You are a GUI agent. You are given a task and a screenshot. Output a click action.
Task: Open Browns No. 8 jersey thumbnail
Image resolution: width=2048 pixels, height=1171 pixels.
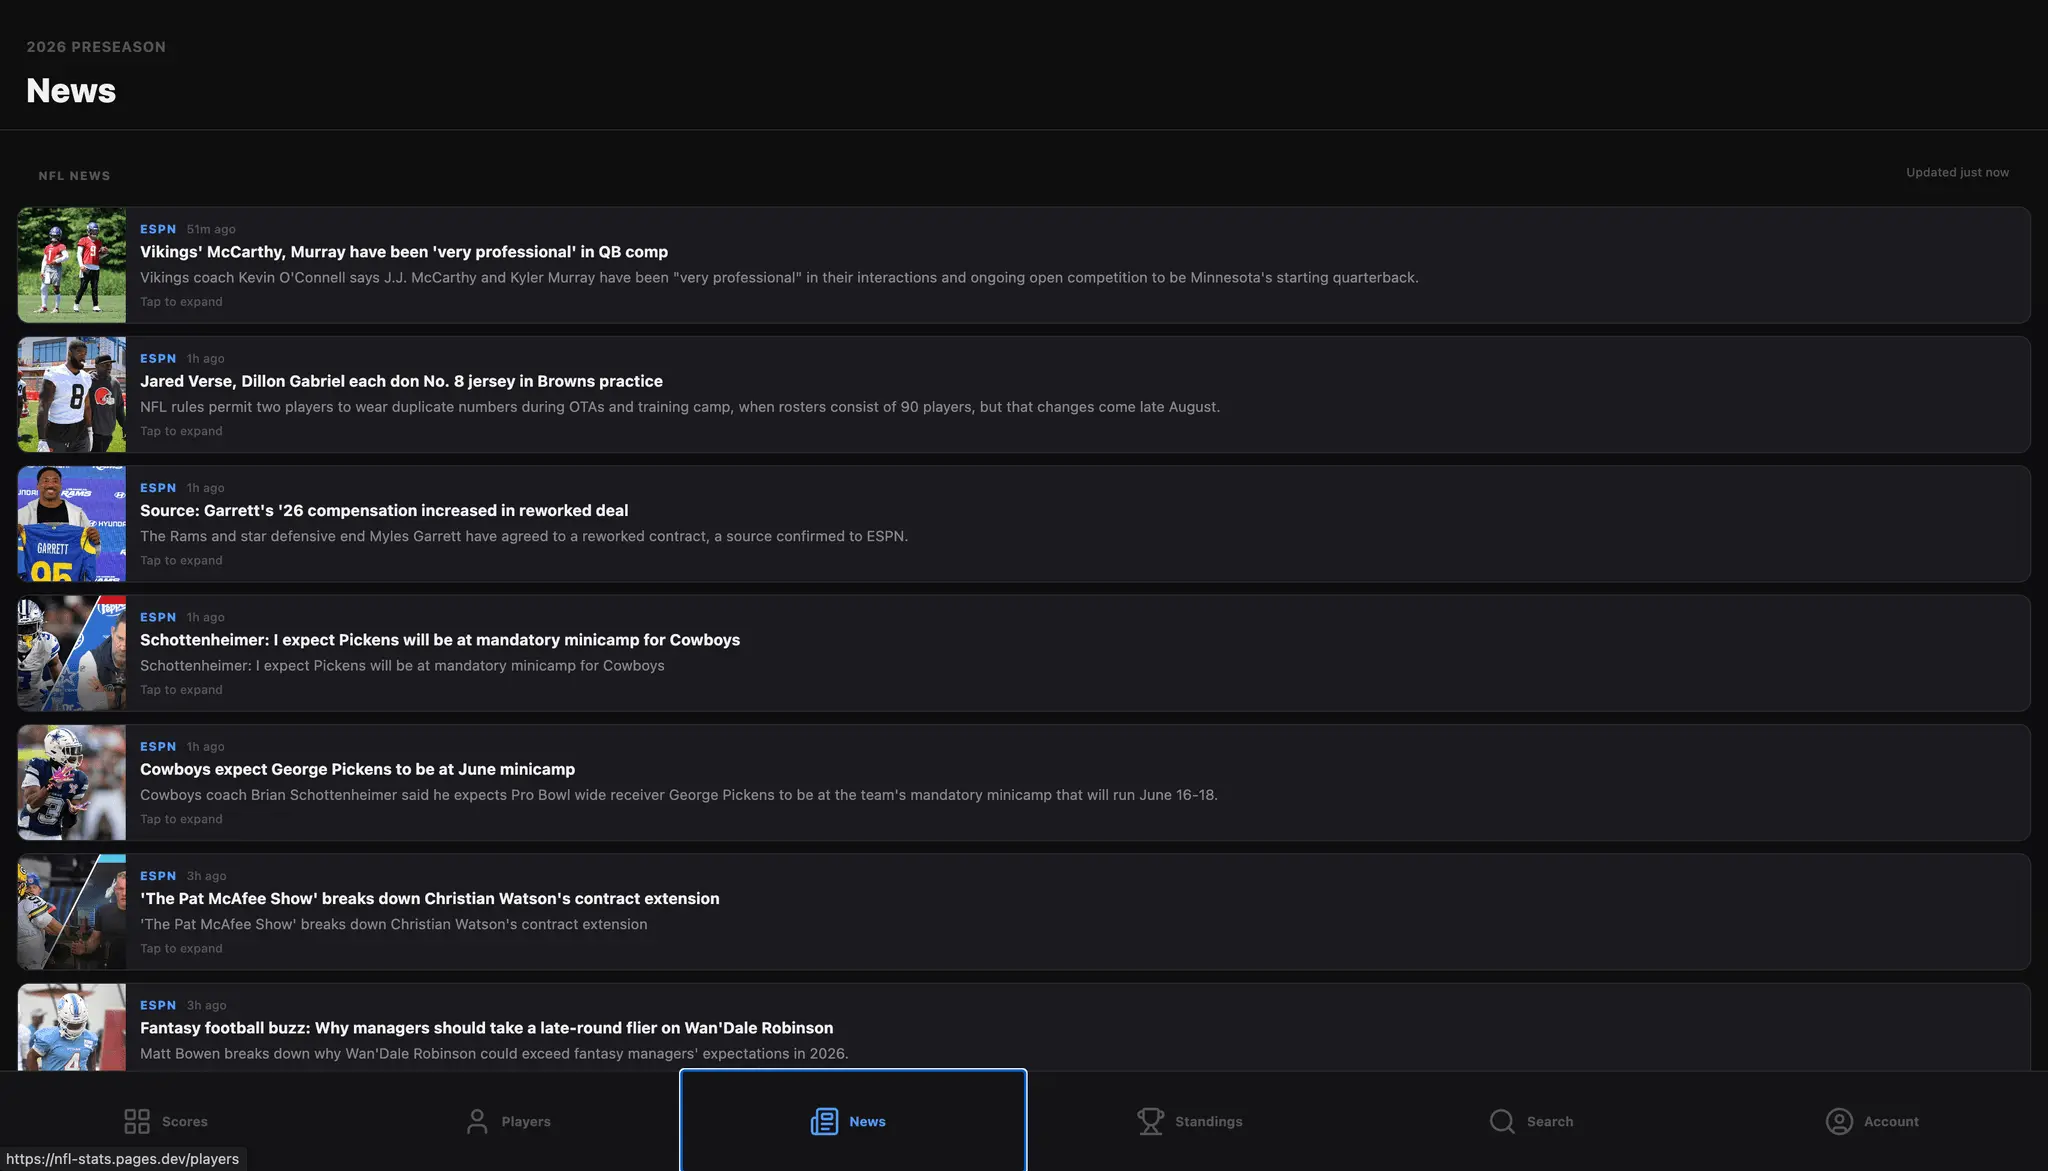click(x=72, y=394)
